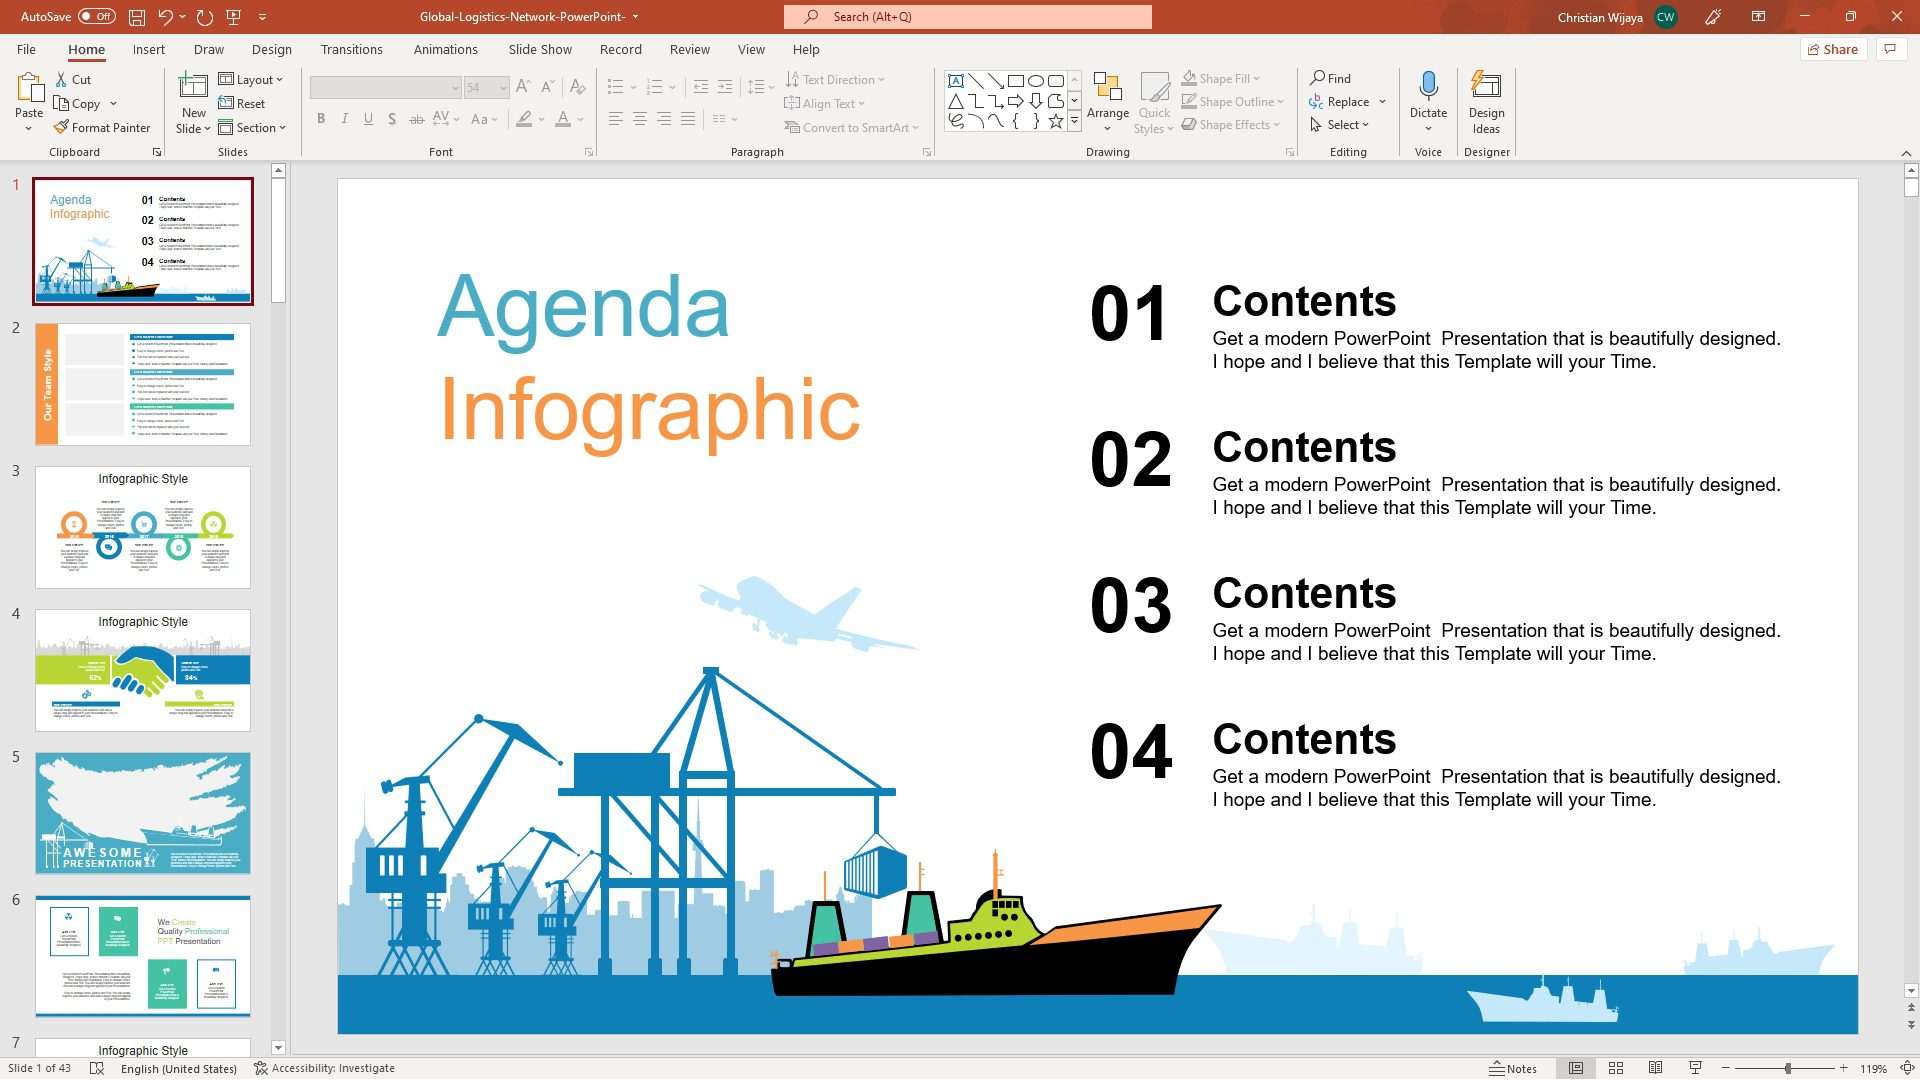Increase font size with the big A icon

(523, 87)
